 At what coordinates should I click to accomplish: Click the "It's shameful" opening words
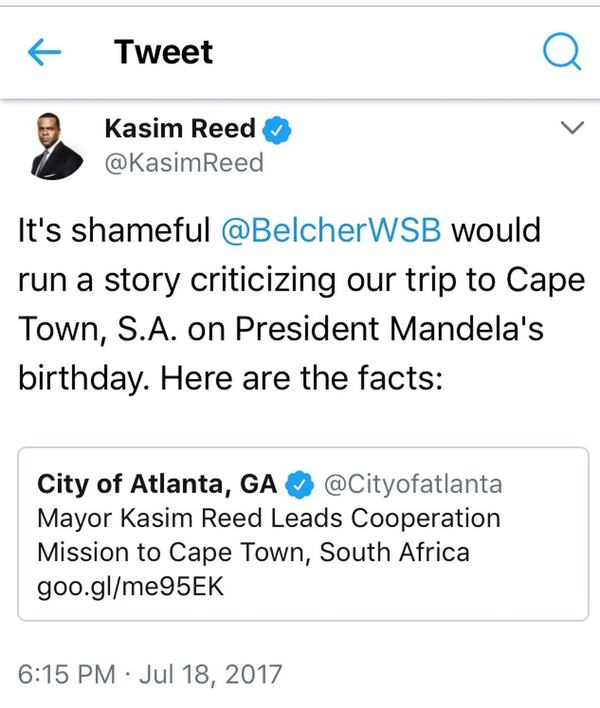click(x=111, y=232)
